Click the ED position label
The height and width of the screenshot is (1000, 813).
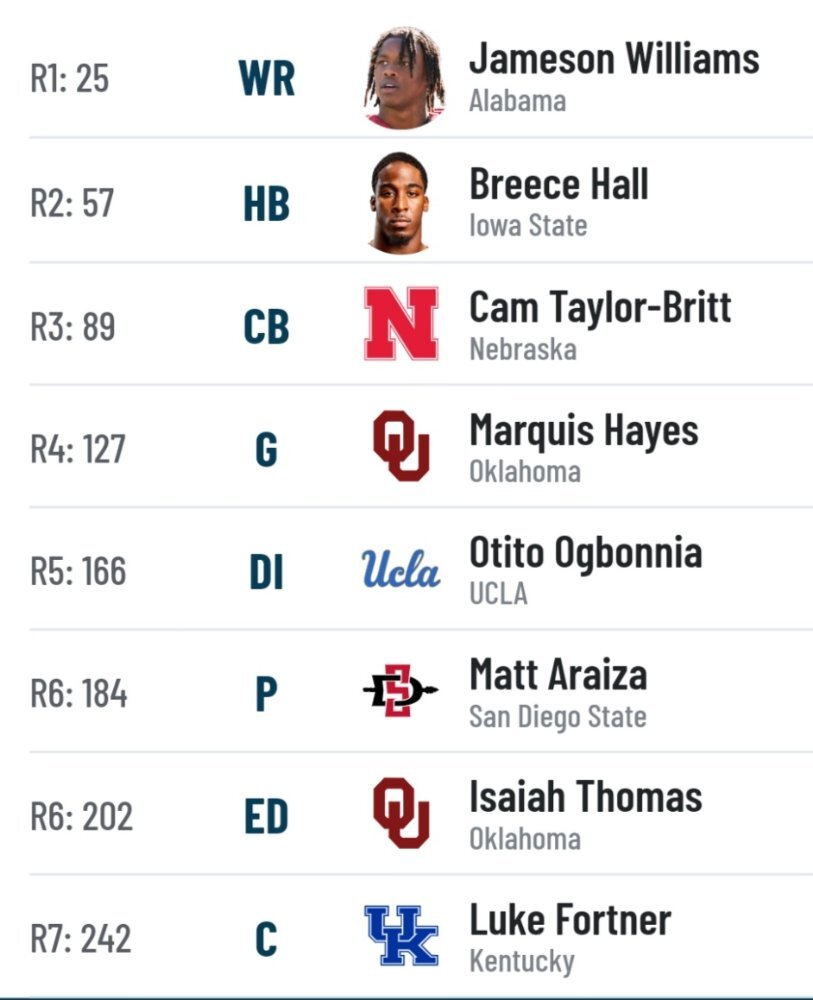click(267, 816)
